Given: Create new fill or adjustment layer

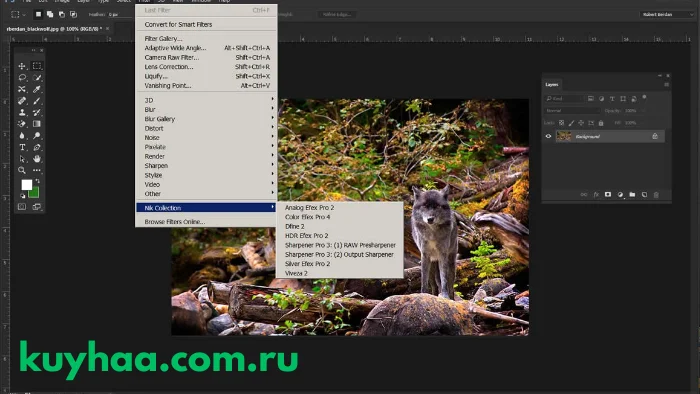Looking at the screenshot, I should click(x=620, y=195).
